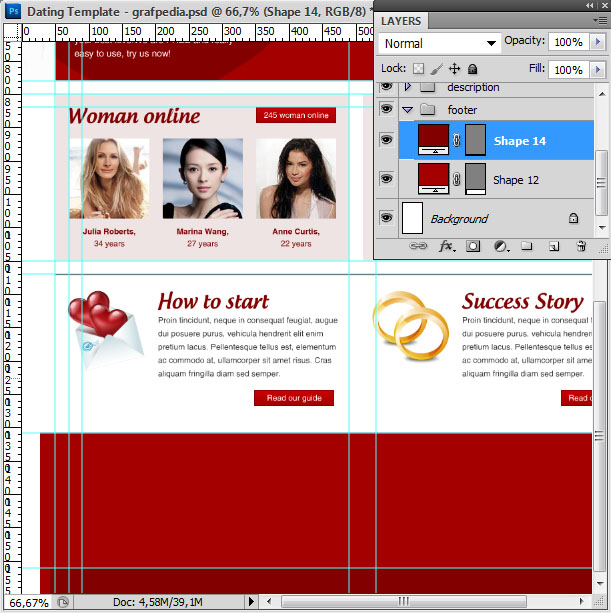The image size is (611, 613).
Task: Click Shape 12 mask link chain icon
Action: point(456,179)
